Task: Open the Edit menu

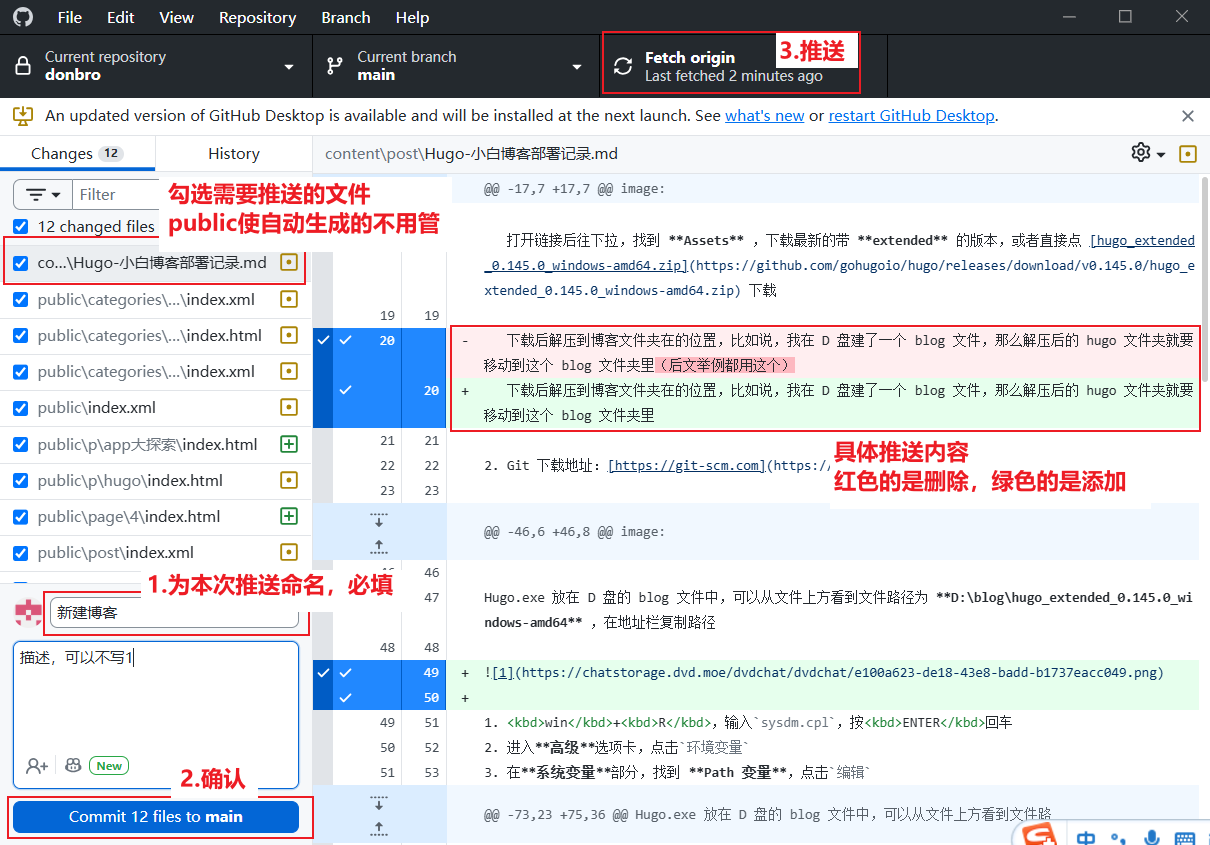Action: pos(121,17)
